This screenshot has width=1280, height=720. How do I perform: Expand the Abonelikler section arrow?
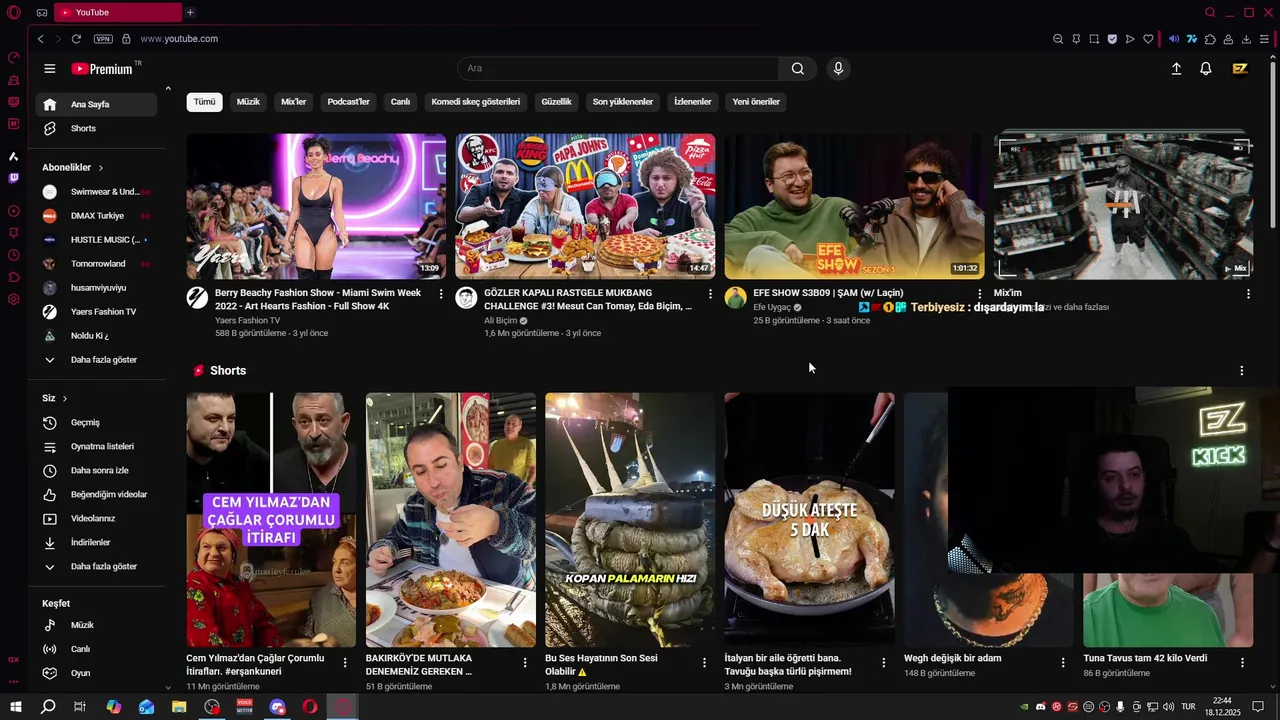[101, 168]
